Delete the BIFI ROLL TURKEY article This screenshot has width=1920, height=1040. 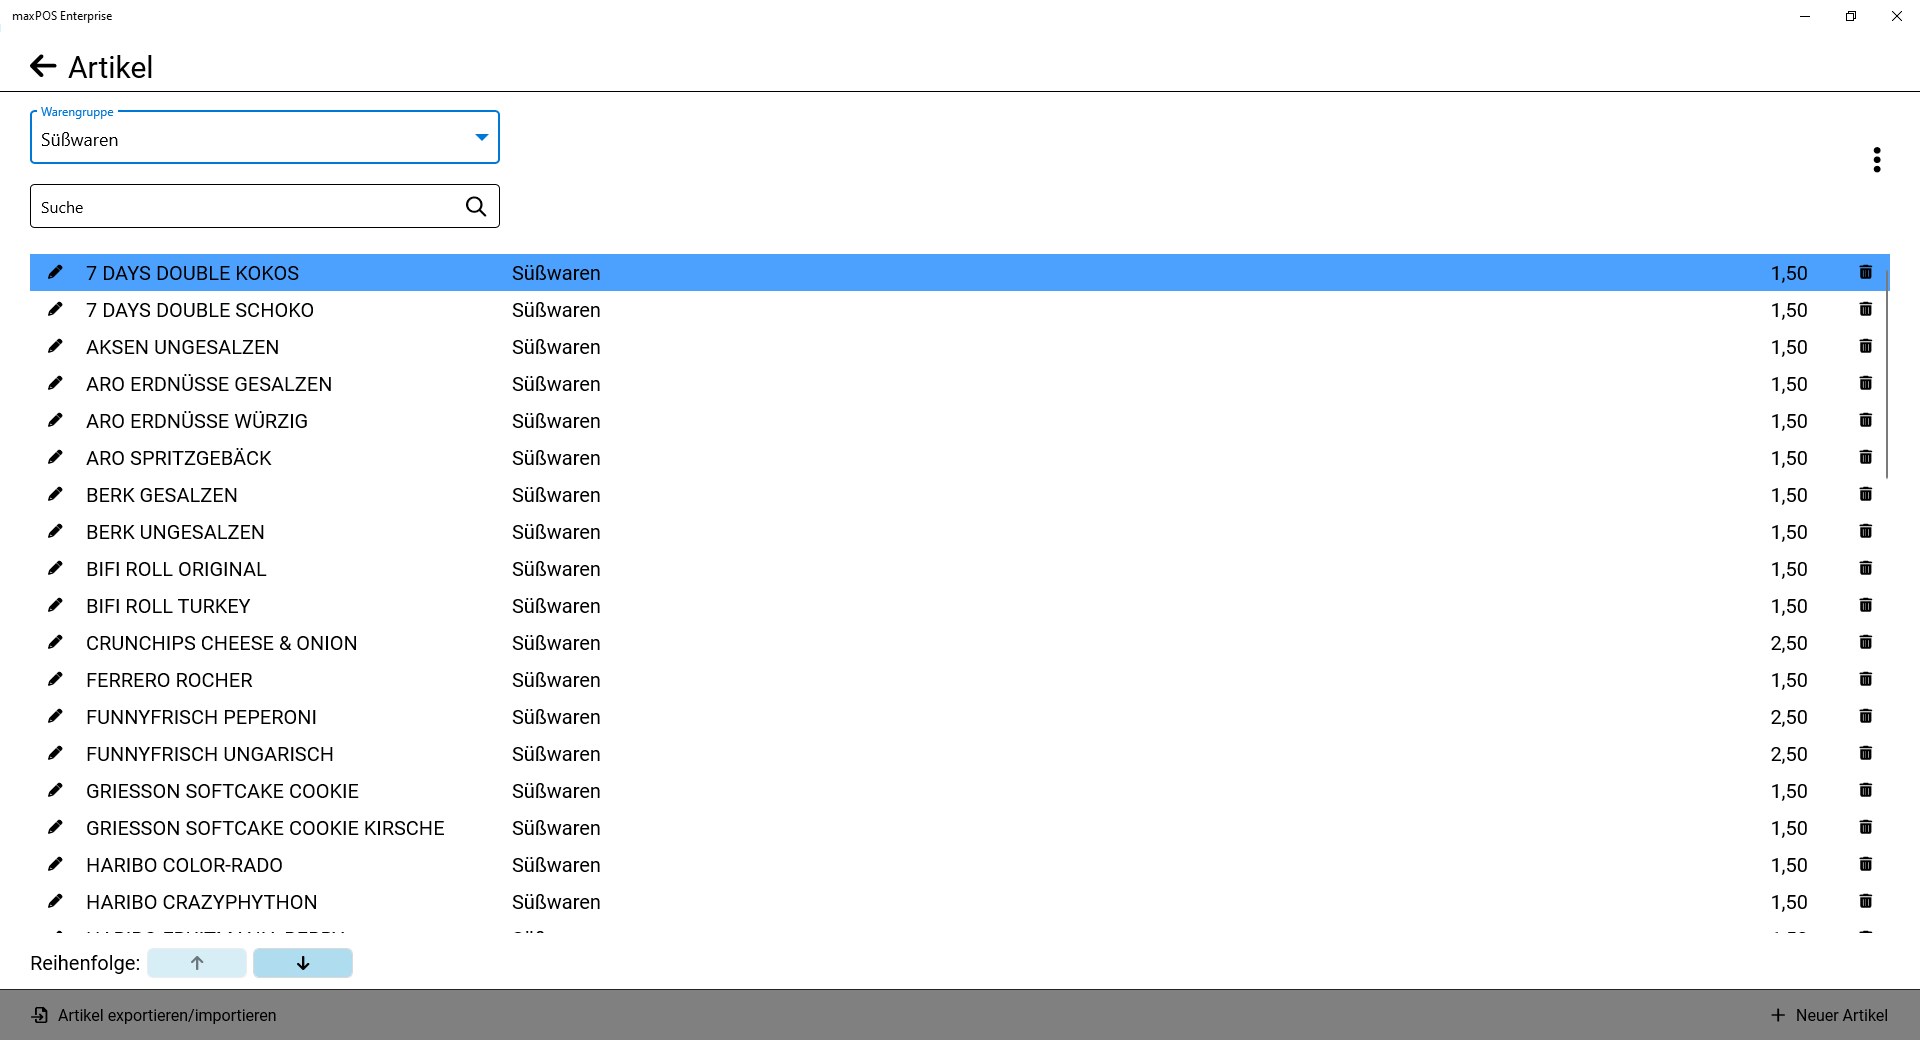point(1865,605)
